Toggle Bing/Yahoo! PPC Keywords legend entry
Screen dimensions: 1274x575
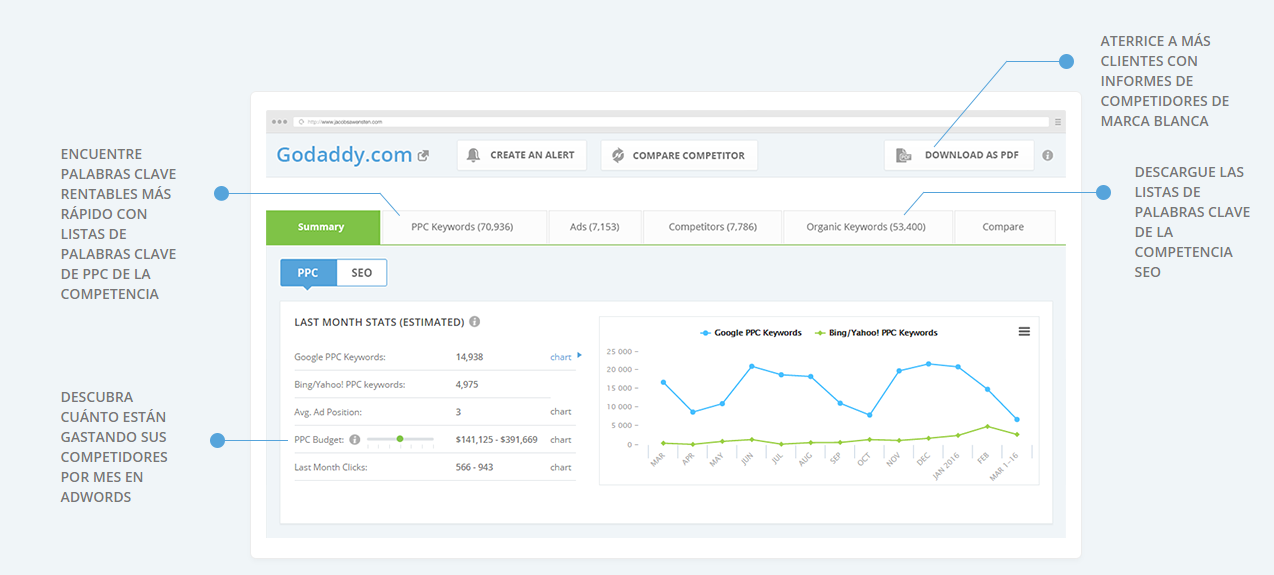tap(876, 332)
